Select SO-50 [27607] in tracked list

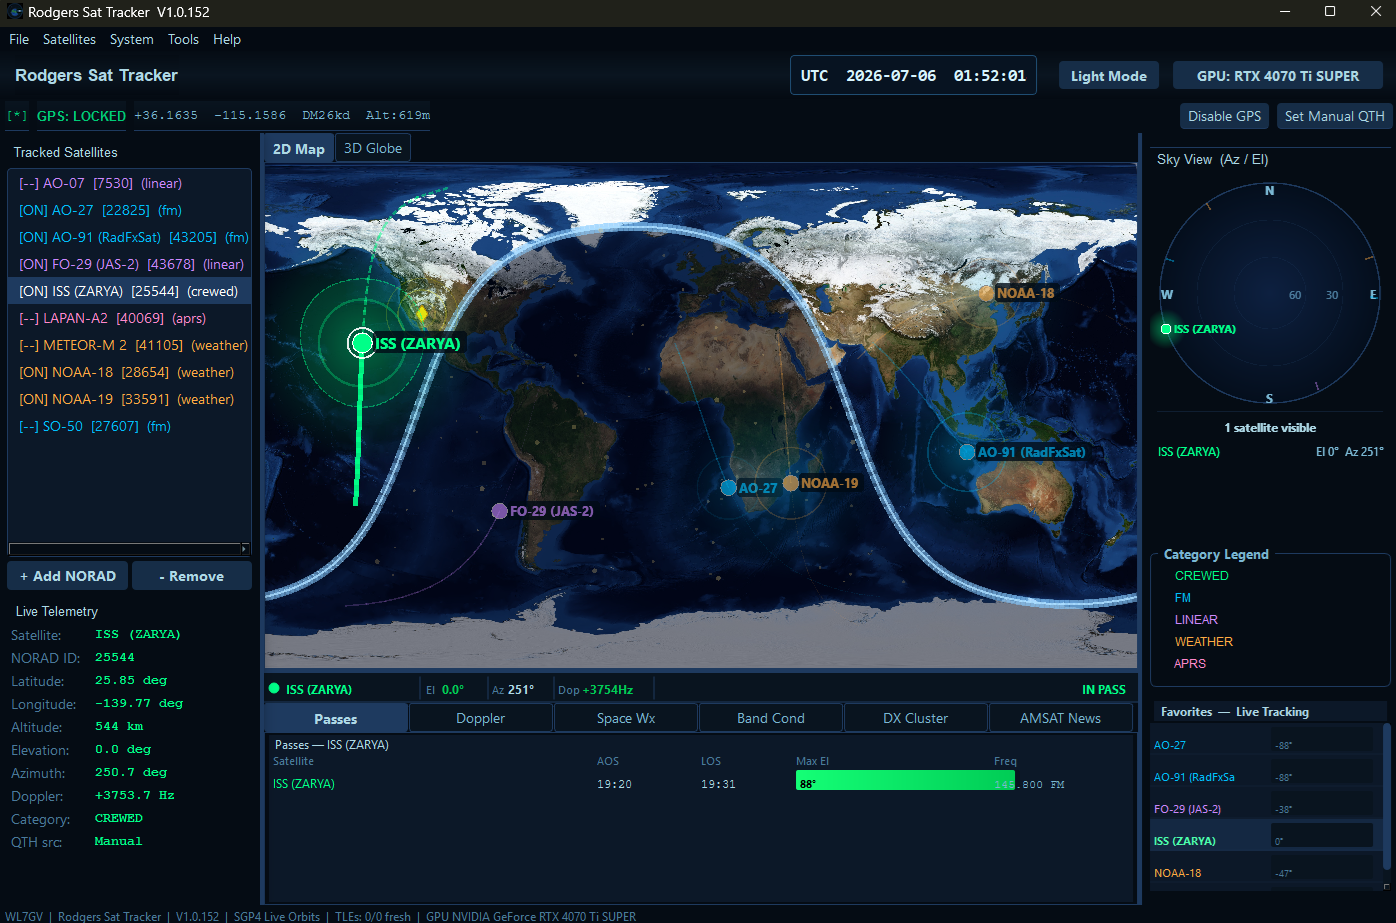coord(129,426)
